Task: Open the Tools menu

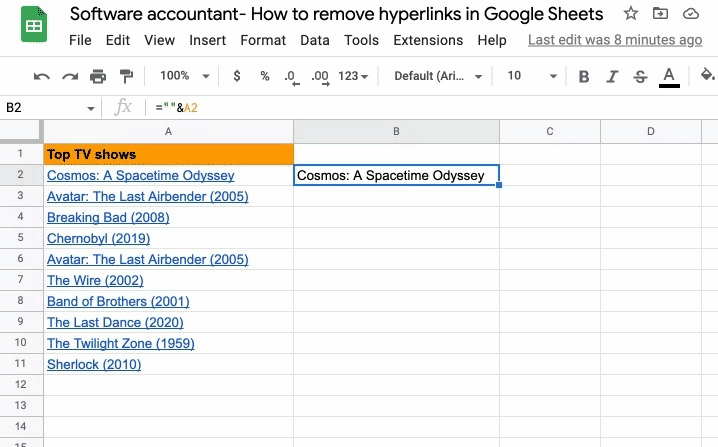Action: (x=361, y=40)
